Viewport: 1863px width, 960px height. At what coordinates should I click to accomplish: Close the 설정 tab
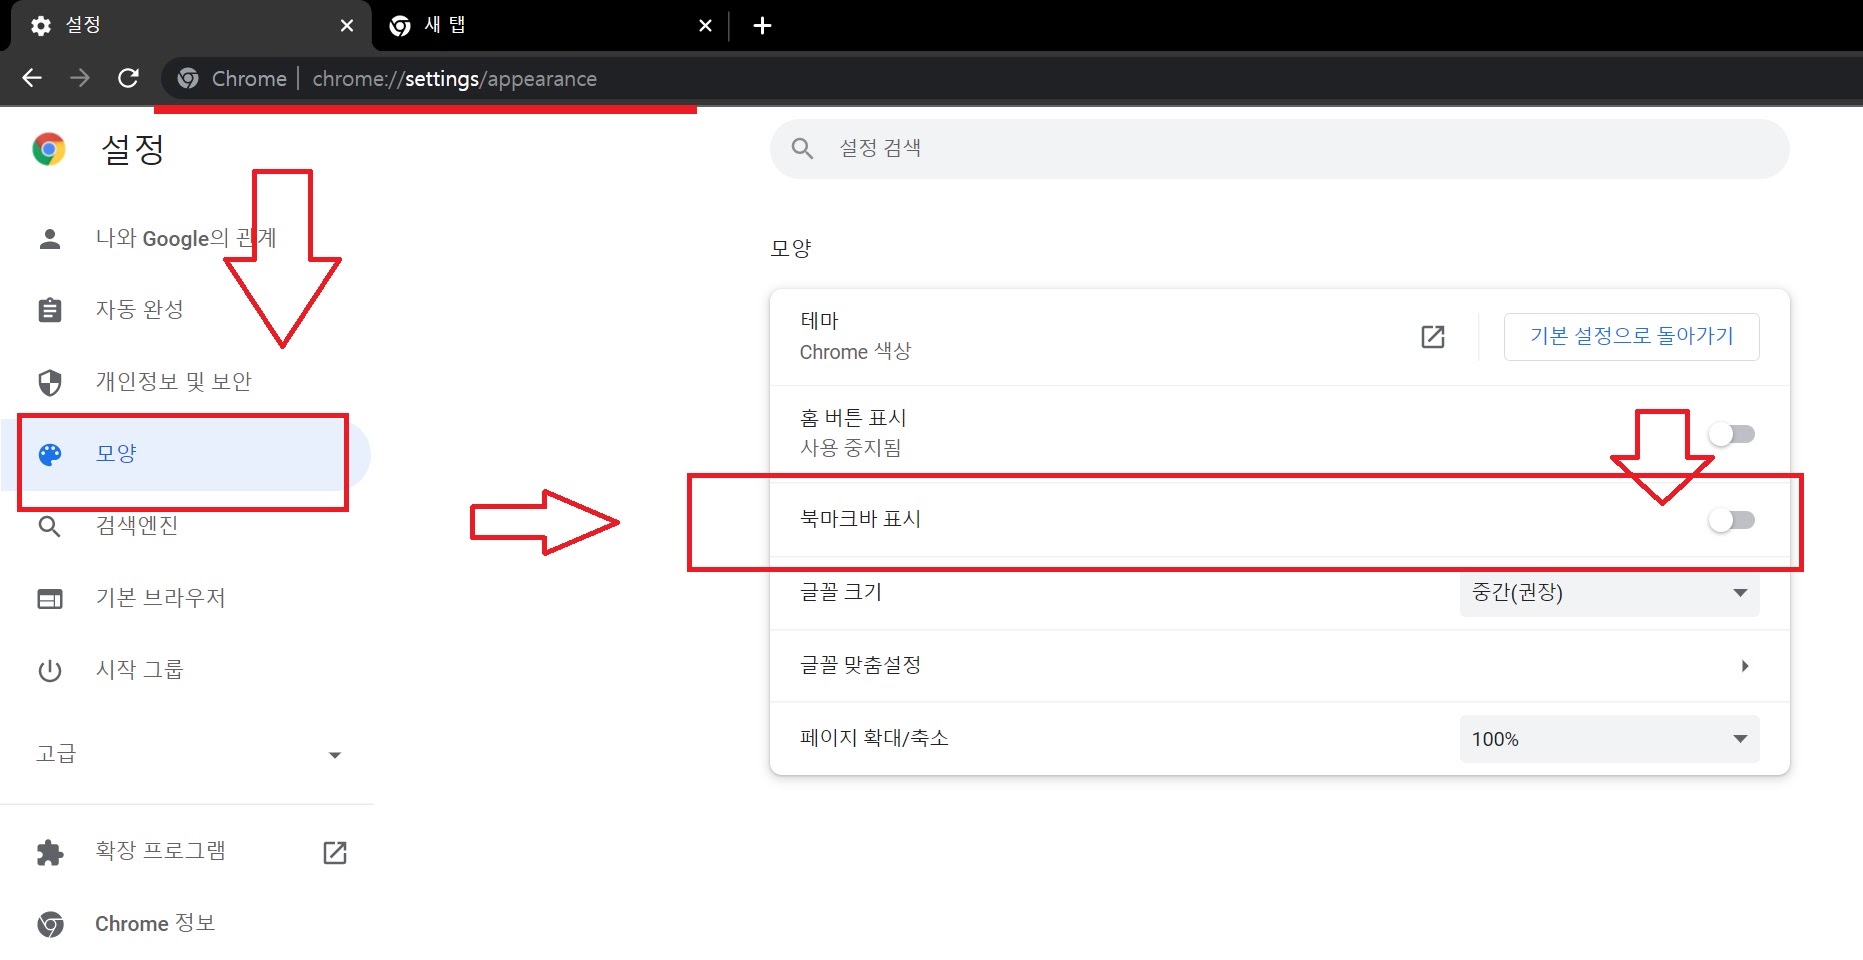[x=347, y=26]
